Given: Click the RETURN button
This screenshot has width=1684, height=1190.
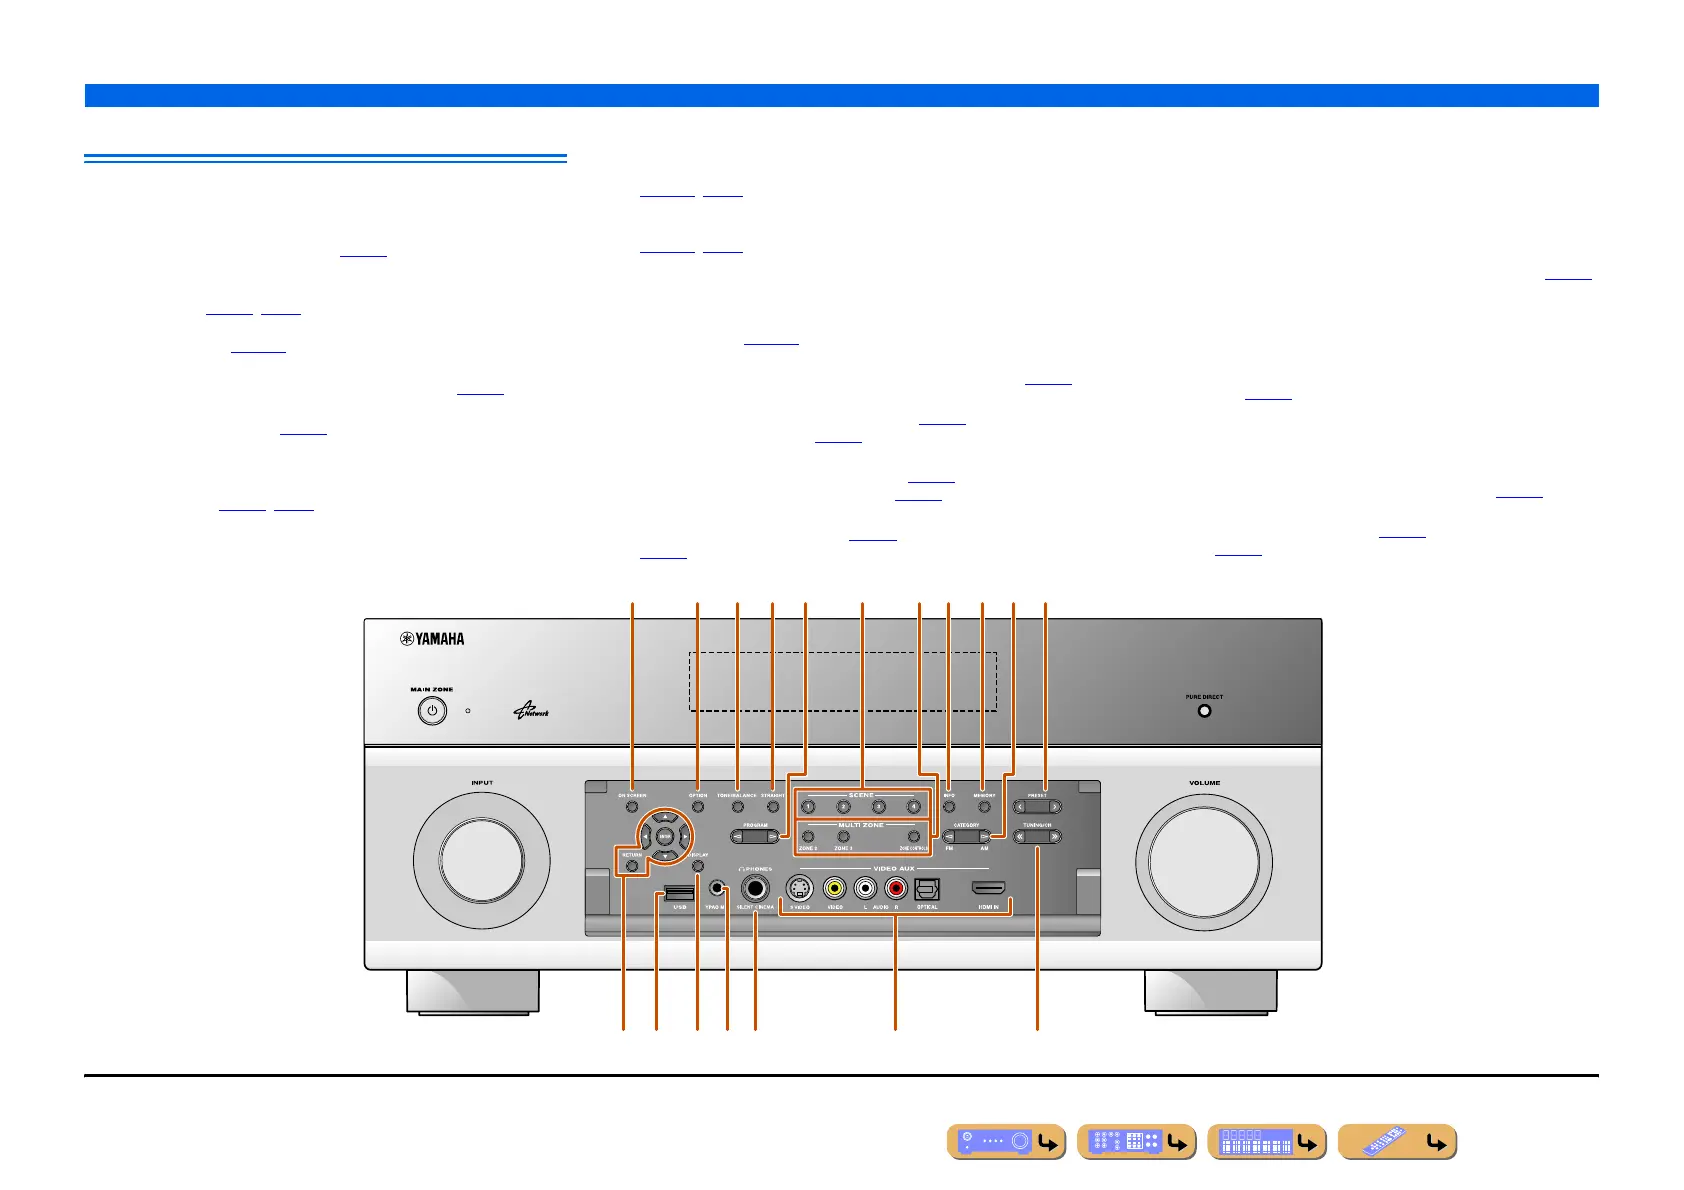Looking at the screenshot, I should pyautogui.click(x=632, y=866).
